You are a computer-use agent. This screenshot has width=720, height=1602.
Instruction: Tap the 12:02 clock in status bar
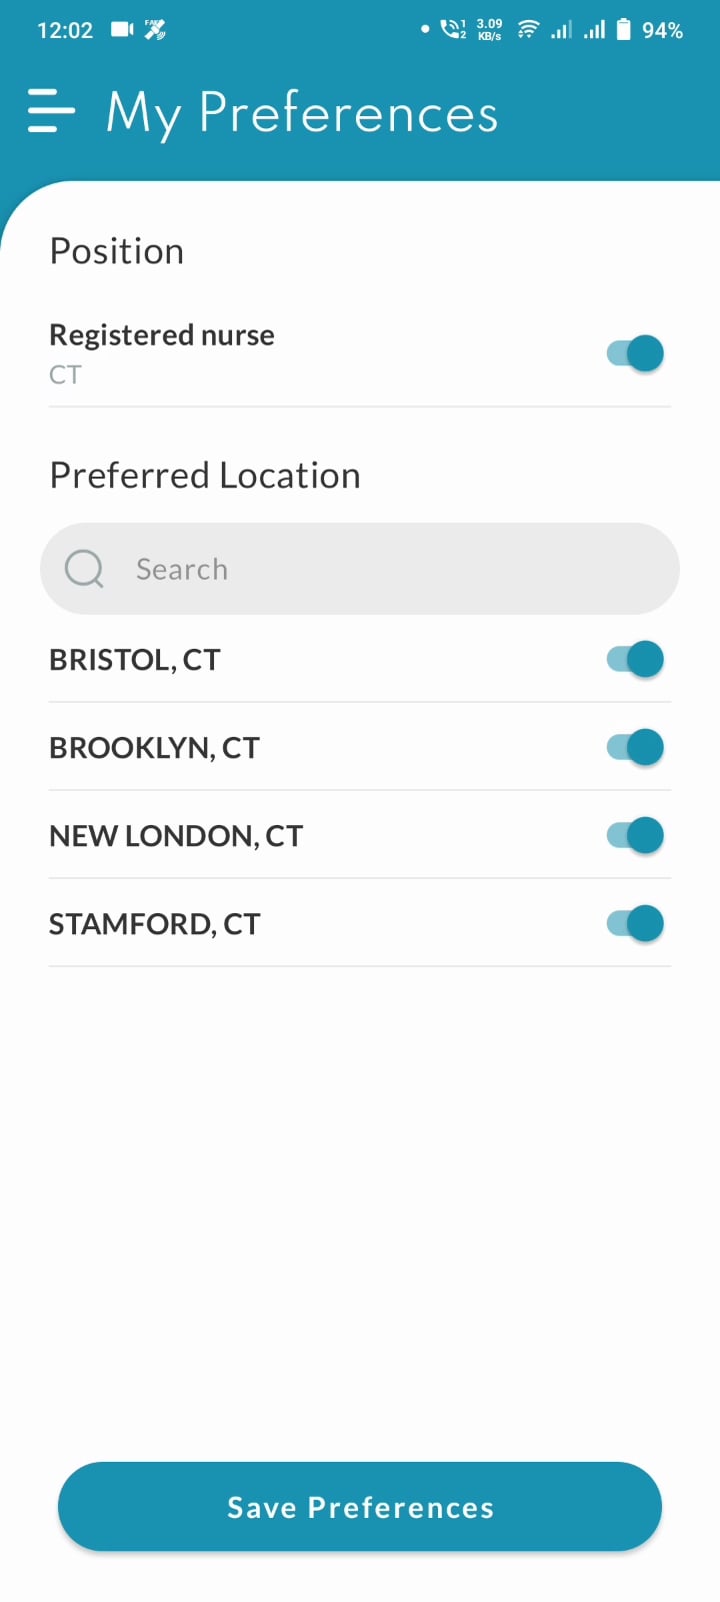[x=65, y=30]
